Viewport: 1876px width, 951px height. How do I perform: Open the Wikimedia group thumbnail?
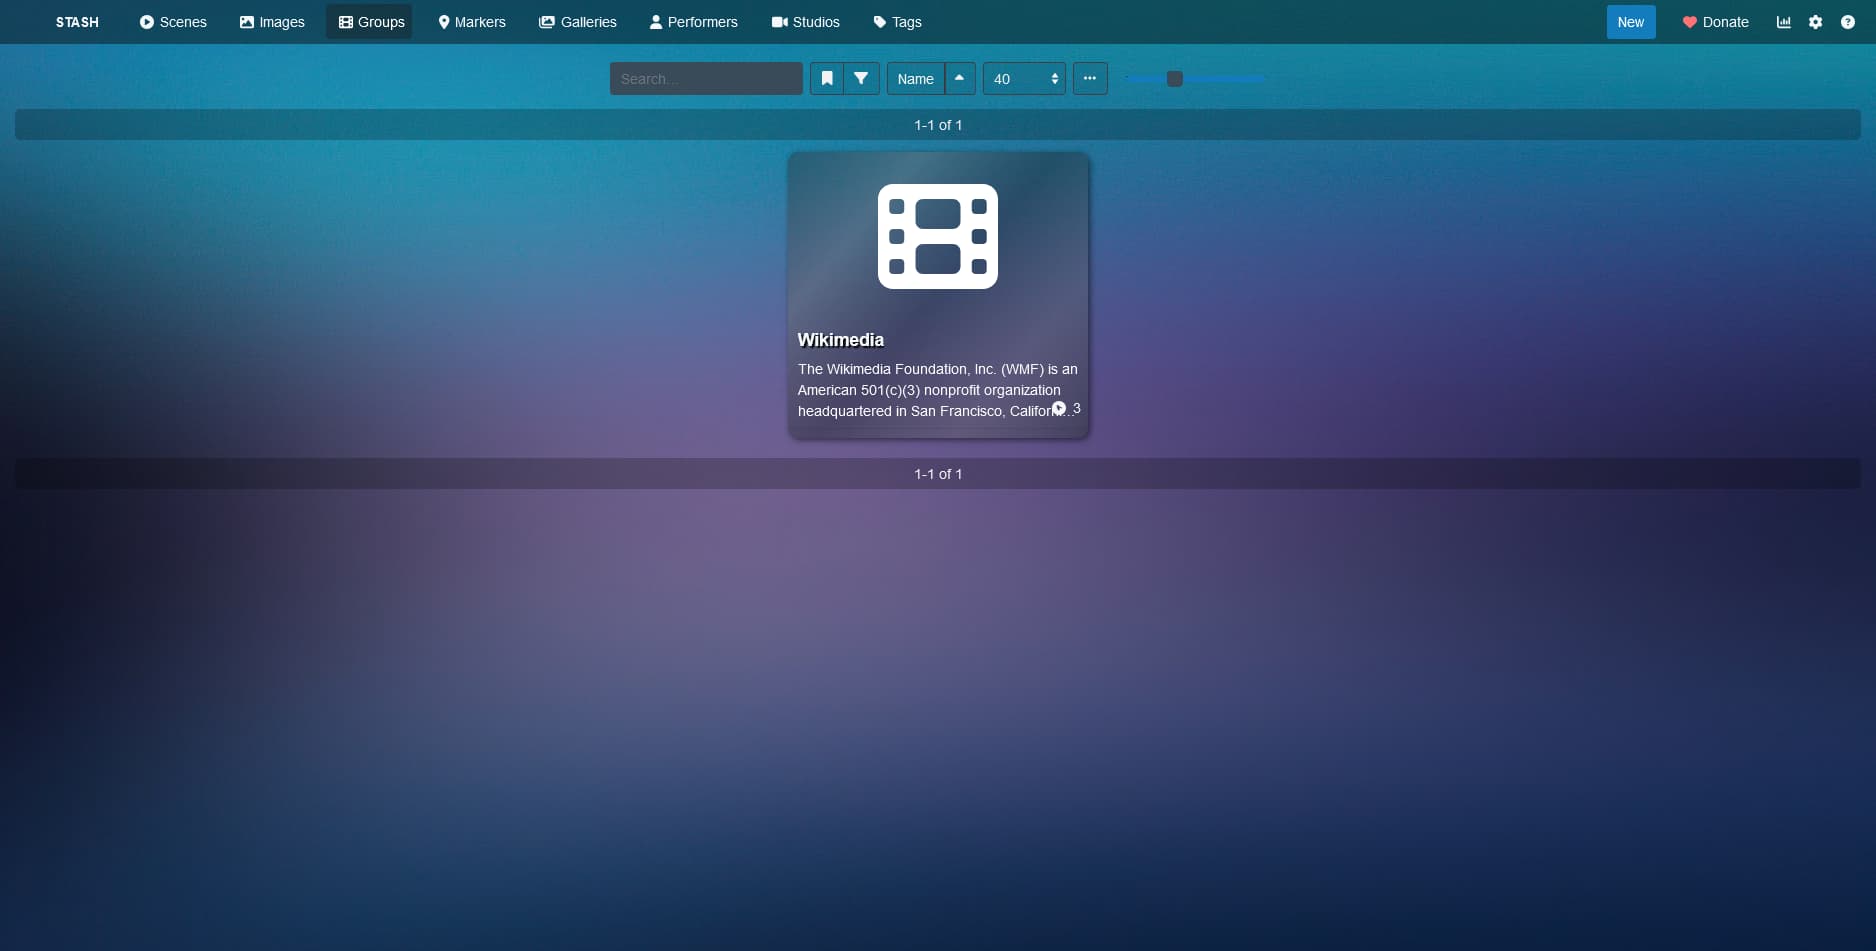coord(938,237)
